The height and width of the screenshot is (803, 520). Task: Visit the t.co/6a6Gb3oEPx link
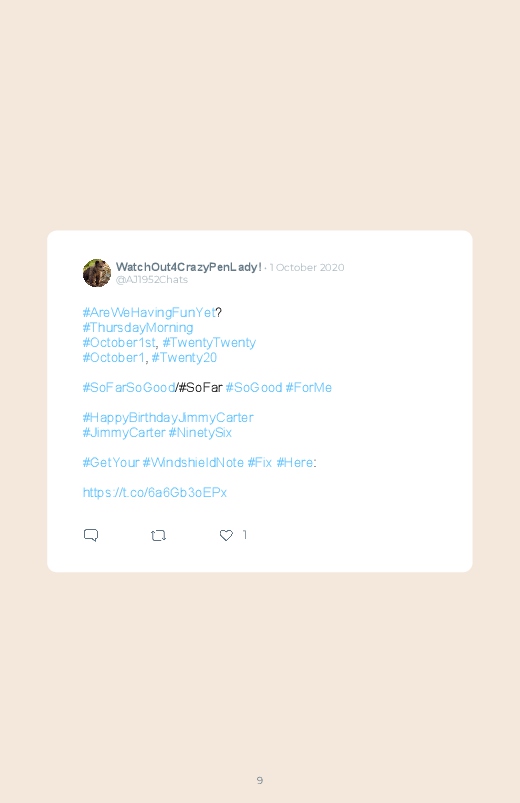click(x=155, y=492)
